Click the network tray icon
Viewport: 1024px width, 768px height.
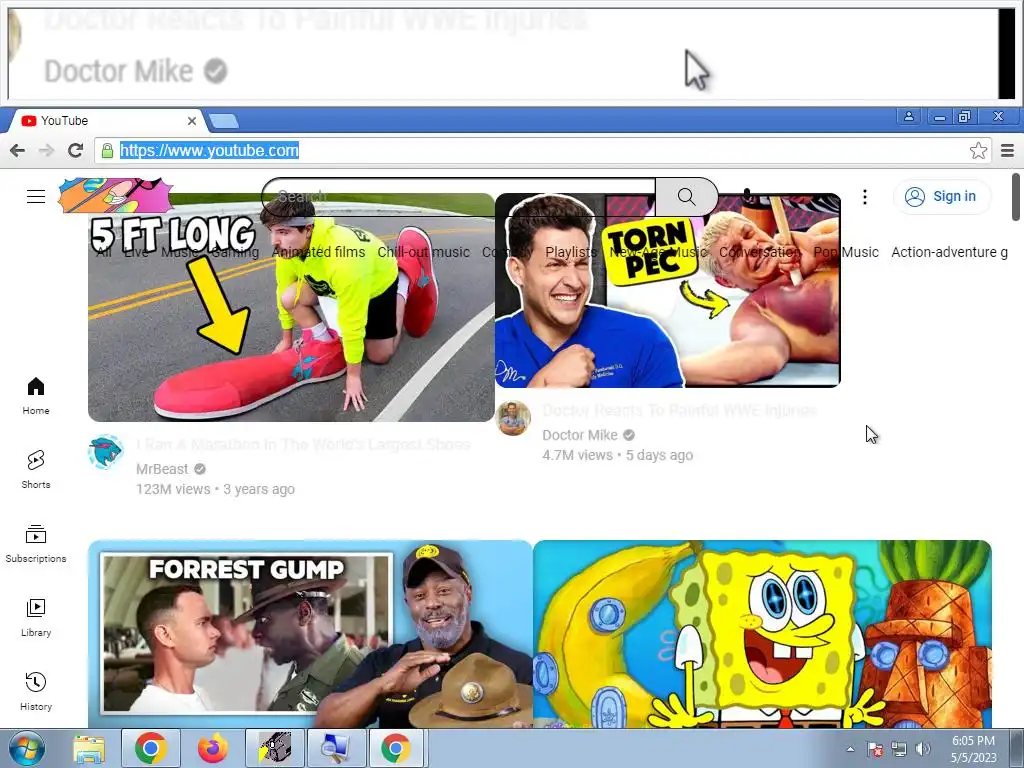[899, 749]
